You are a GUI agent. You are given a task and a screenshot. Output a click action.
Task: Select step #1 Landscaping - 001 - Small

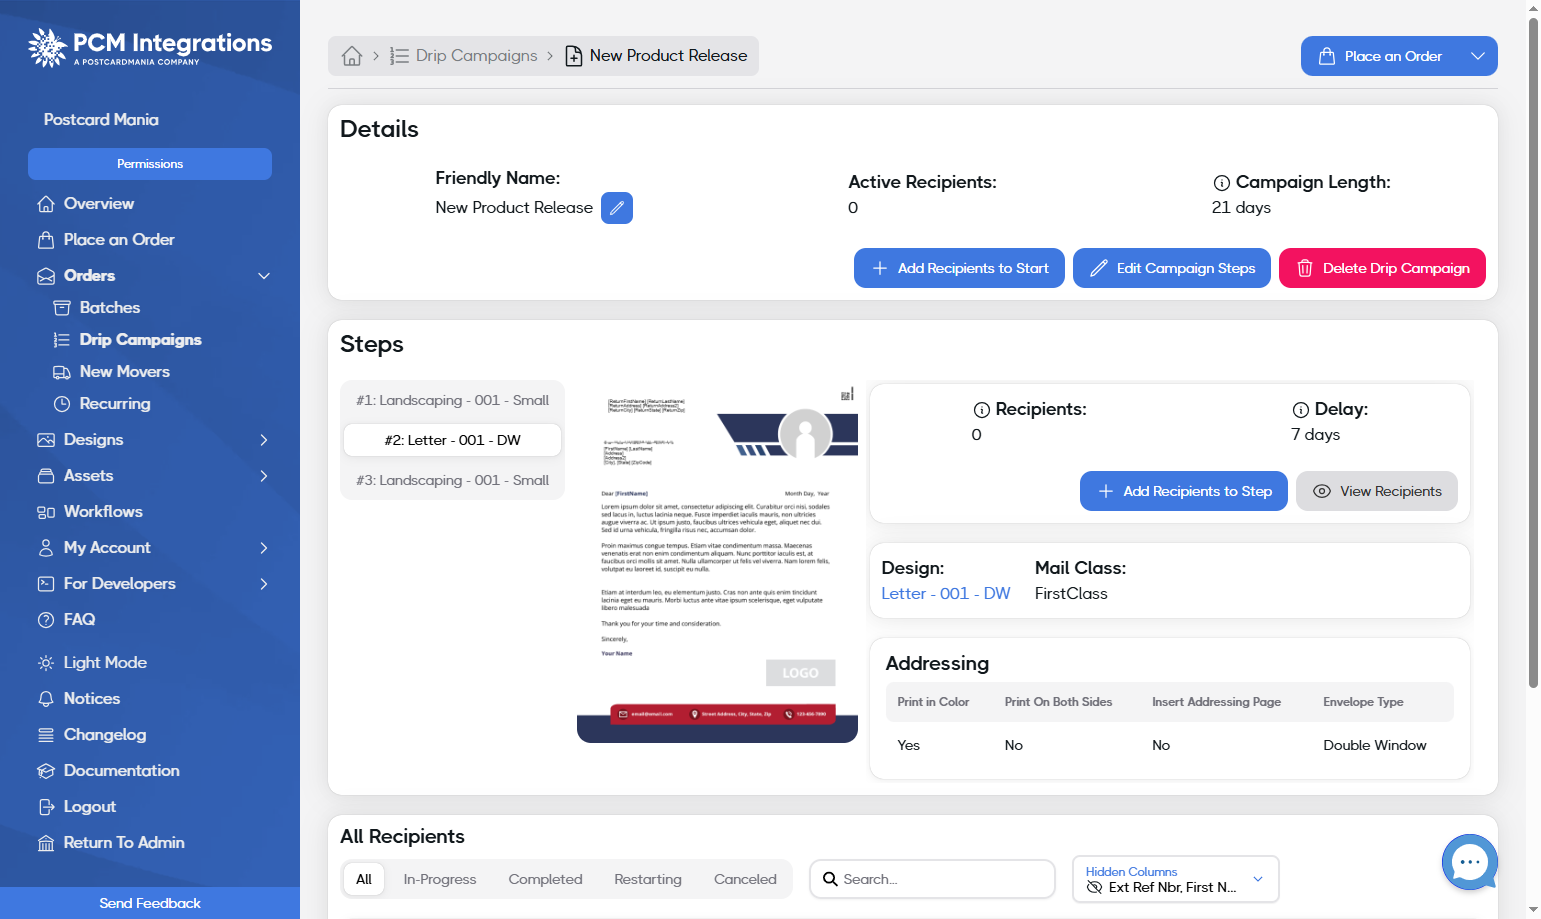(452, 400)
